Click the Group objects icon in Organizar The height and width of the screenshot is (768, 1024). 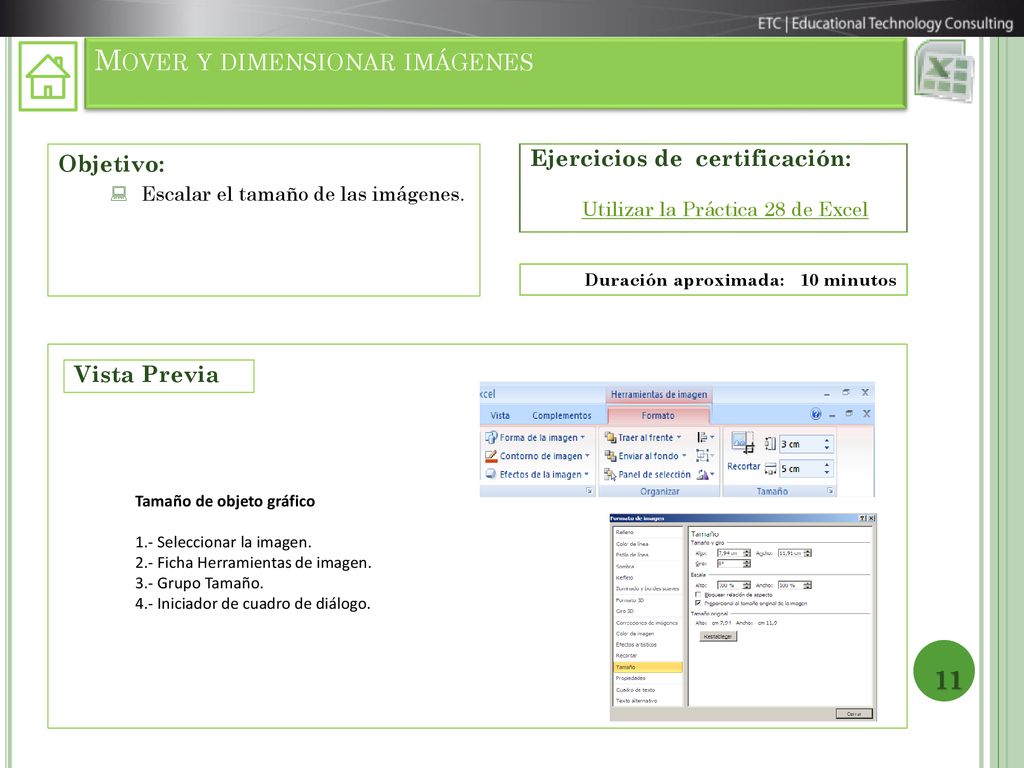[705, 455]
